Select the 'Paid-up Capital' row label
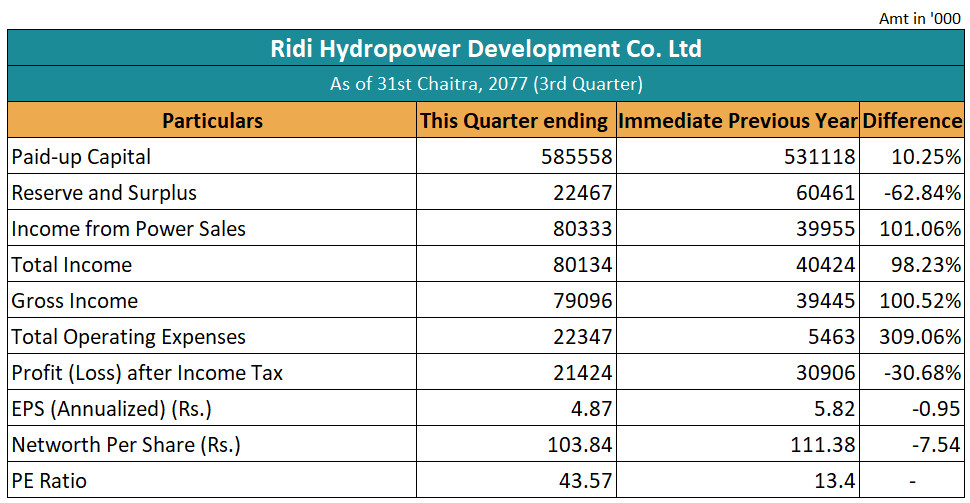 pyautogui.click(x=81, y=157)
